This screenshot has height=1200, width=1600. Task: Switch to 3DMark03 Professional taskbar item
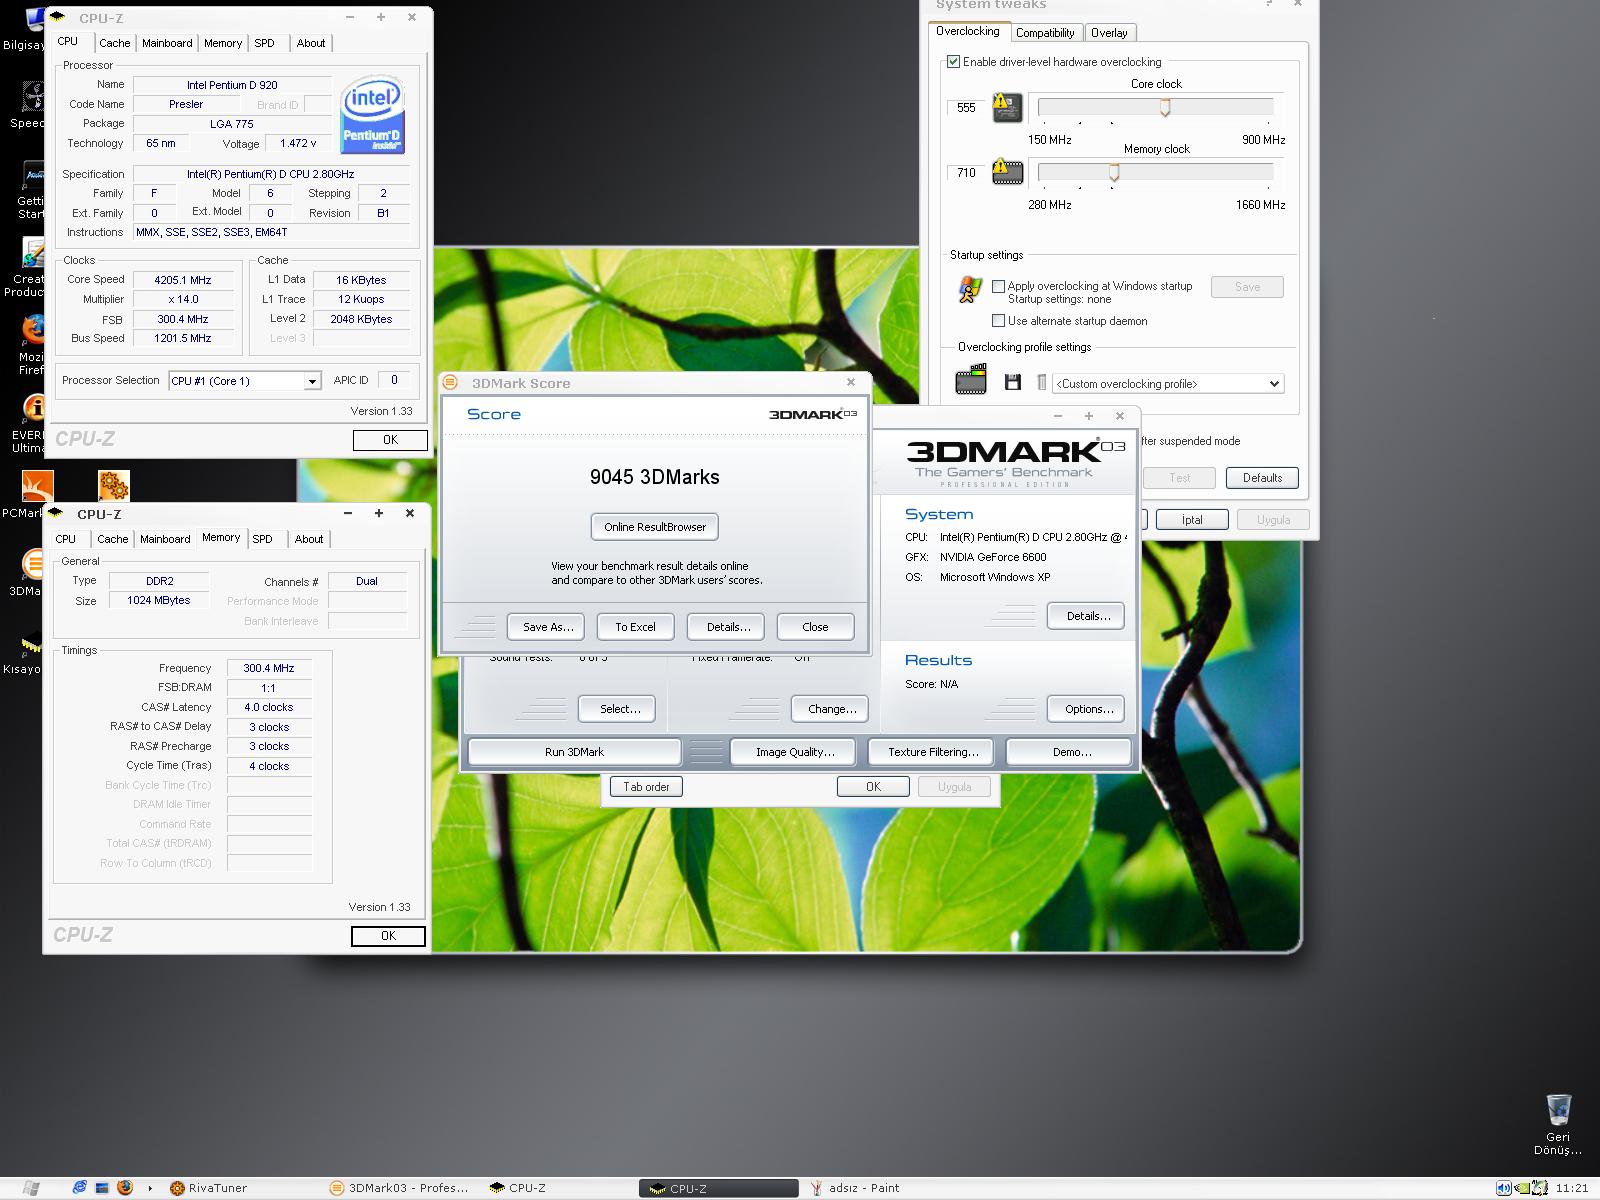pyautogui.click(x=400, y=1188)
